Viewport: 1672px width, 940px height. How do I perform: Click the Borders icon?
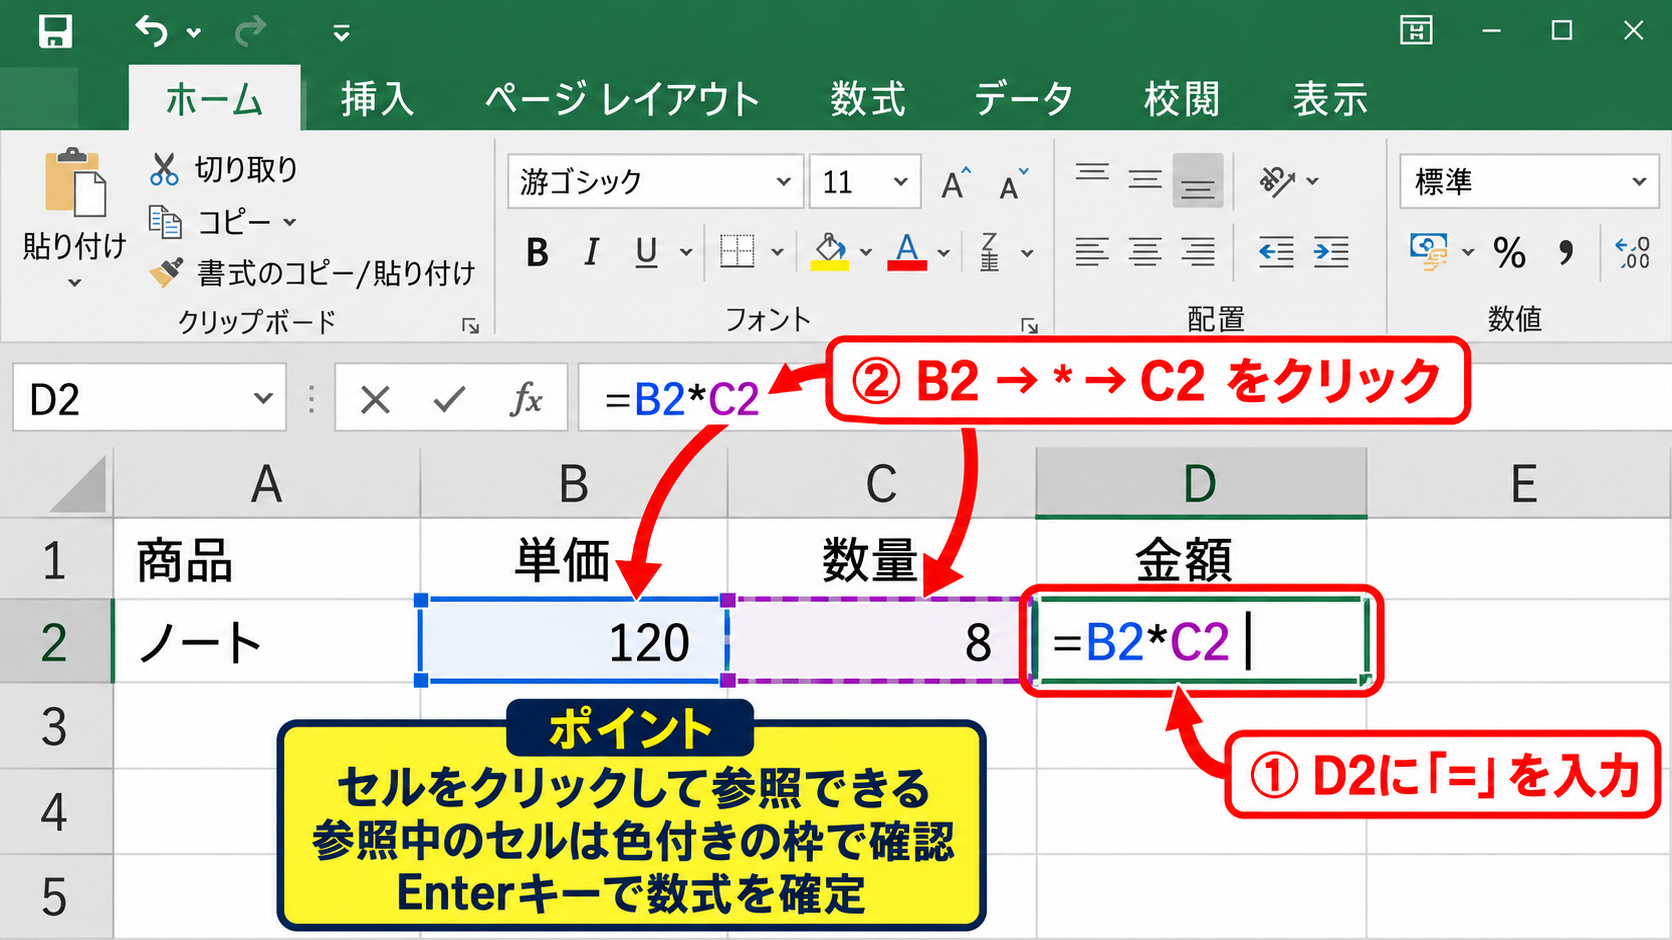(737, 251)
